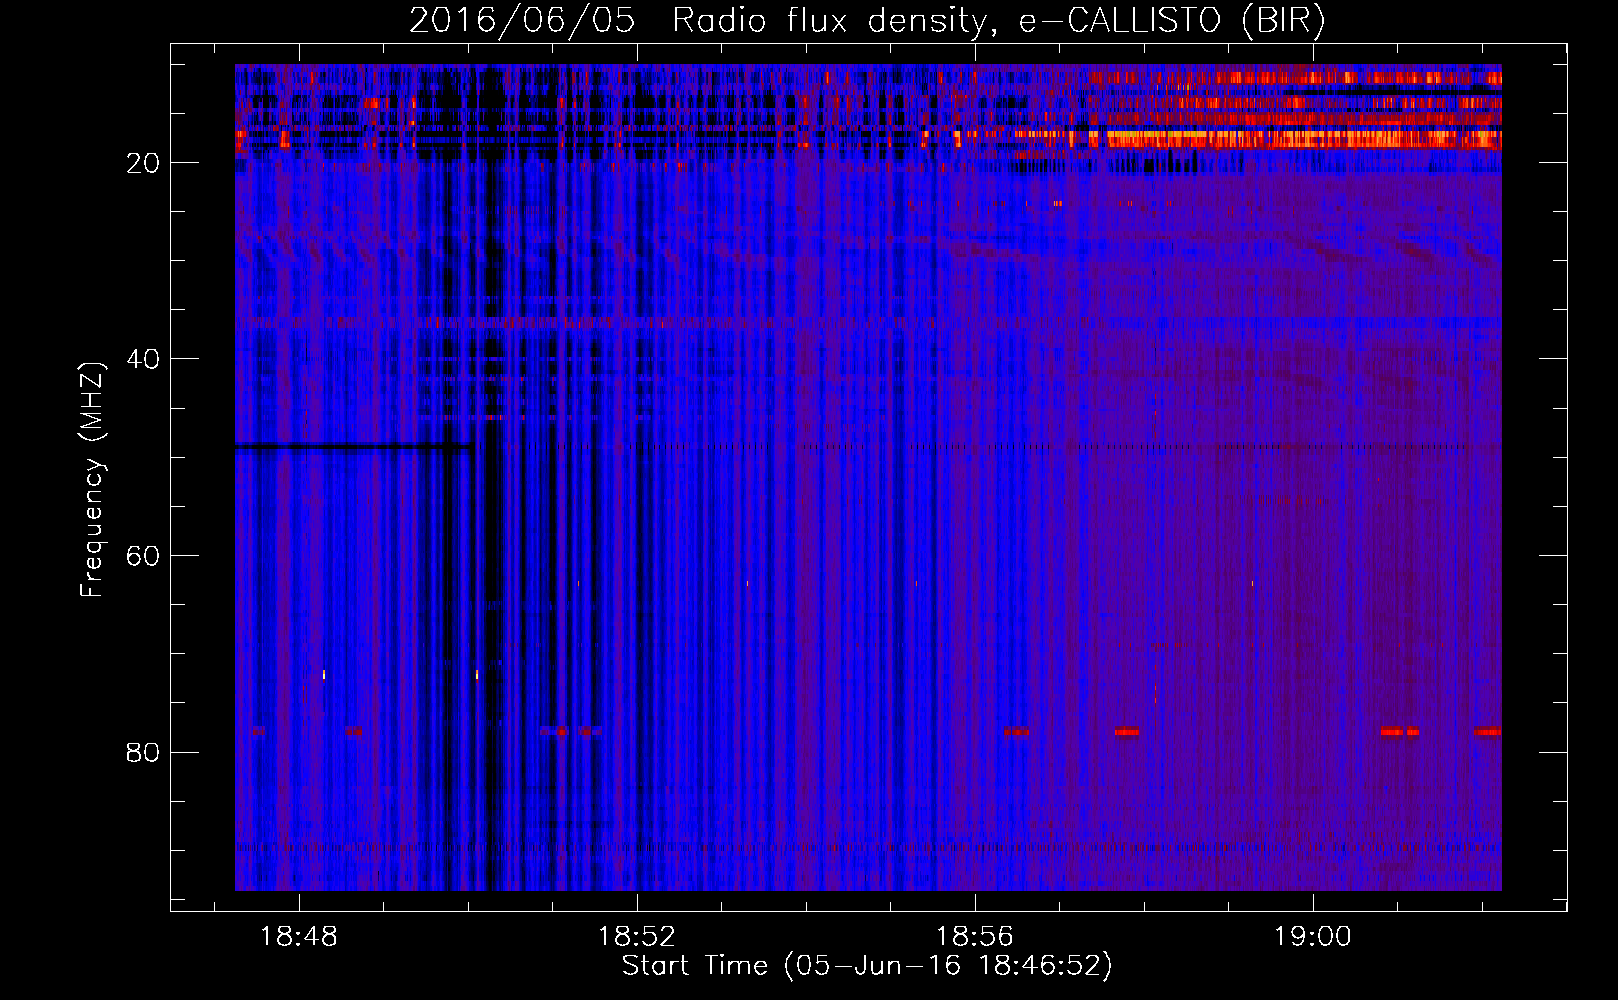
Task: Click the '18:52' time tick label
Action: click(637, 937)
